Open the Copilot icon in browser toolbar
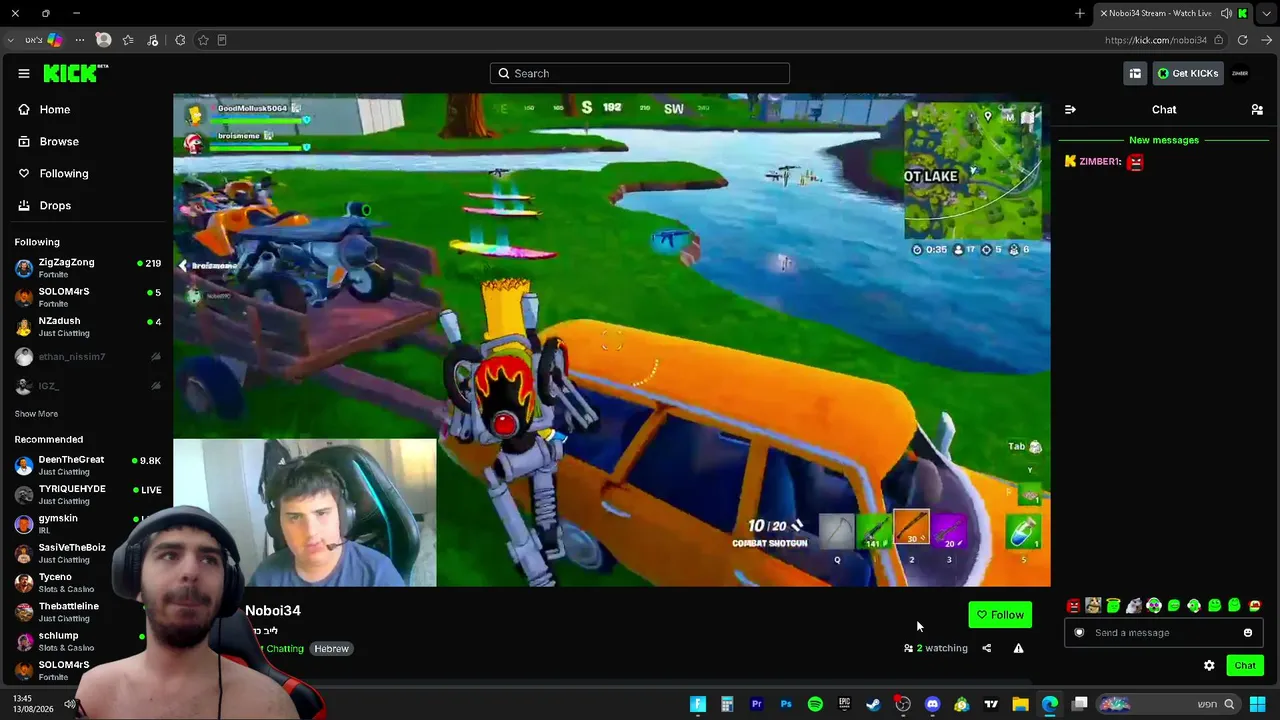This screenshot has height=720, width=1280. click(x=55, y=40)
